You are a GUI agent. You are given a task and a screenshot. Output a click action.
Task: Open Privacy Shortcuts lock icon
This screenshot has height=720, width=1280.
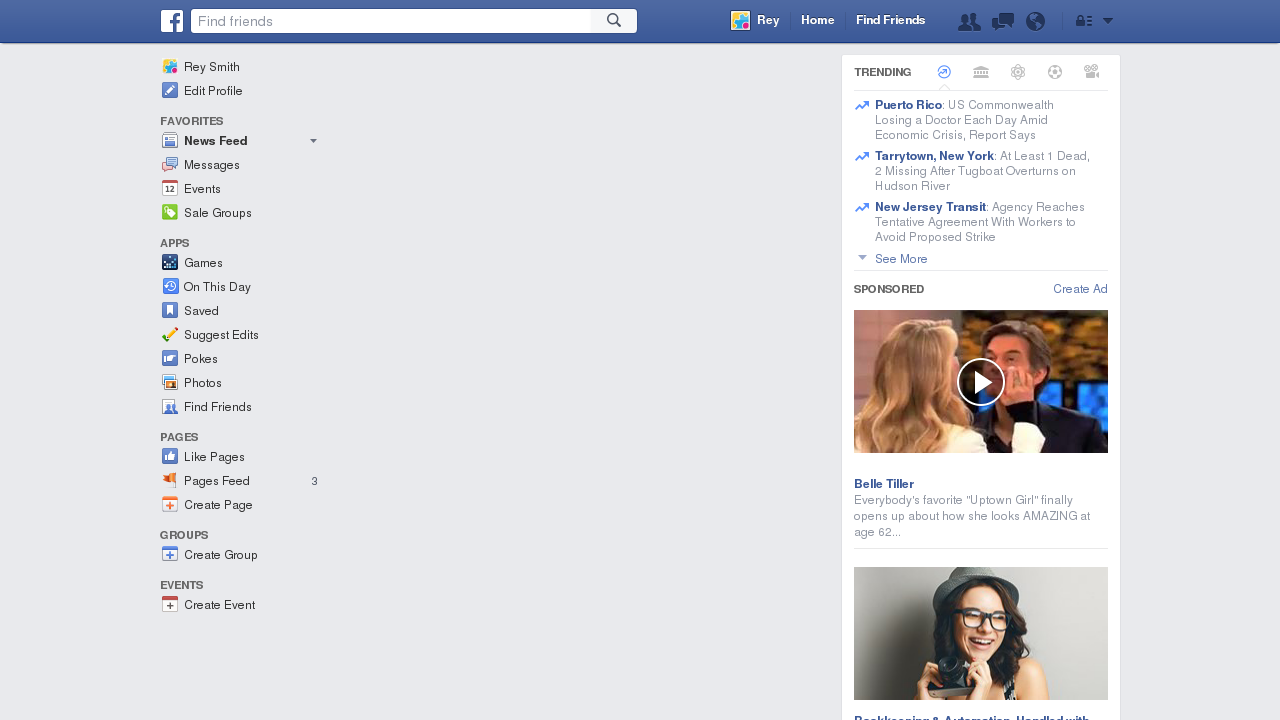[x=1084, y=21]
